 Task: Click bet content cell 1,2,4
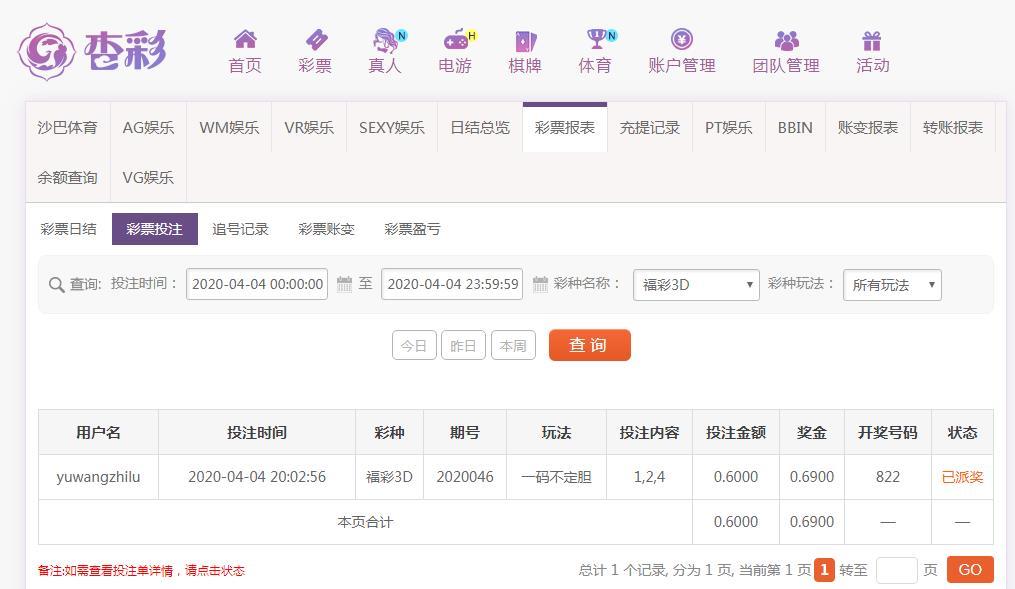click(649, 477)
